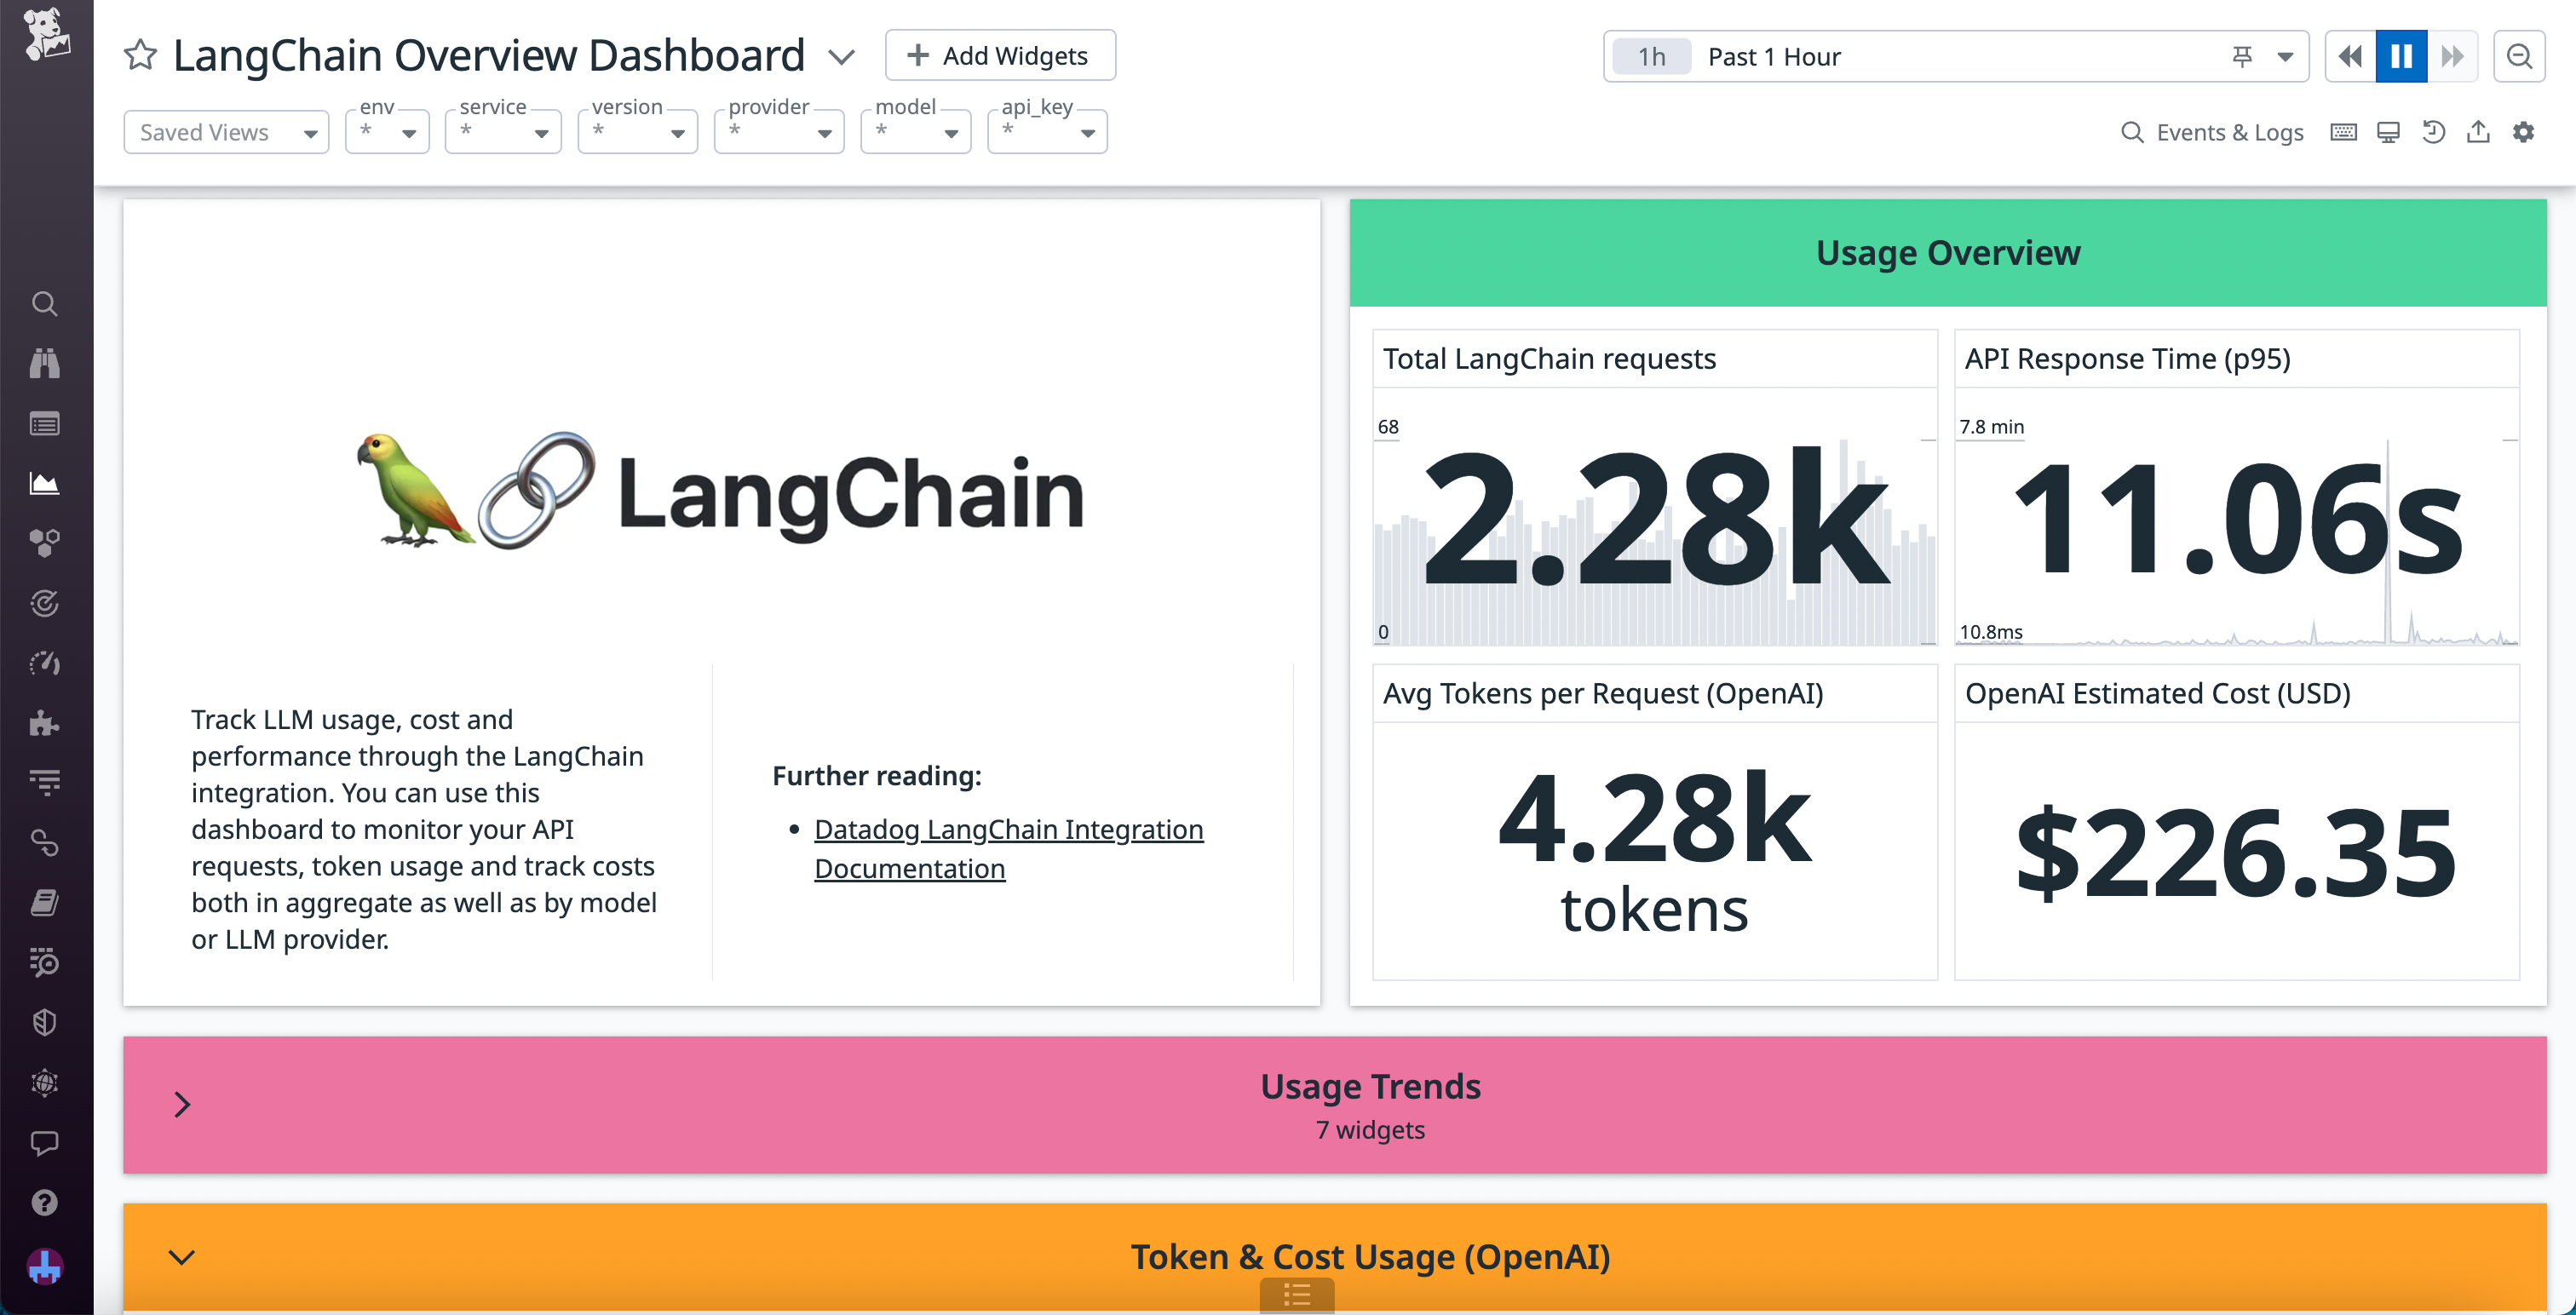Open the Dashboards graph icon in sidebar
Image resolution: width=2576 pixels, height=1315 pixels.
tap(45, 483)
